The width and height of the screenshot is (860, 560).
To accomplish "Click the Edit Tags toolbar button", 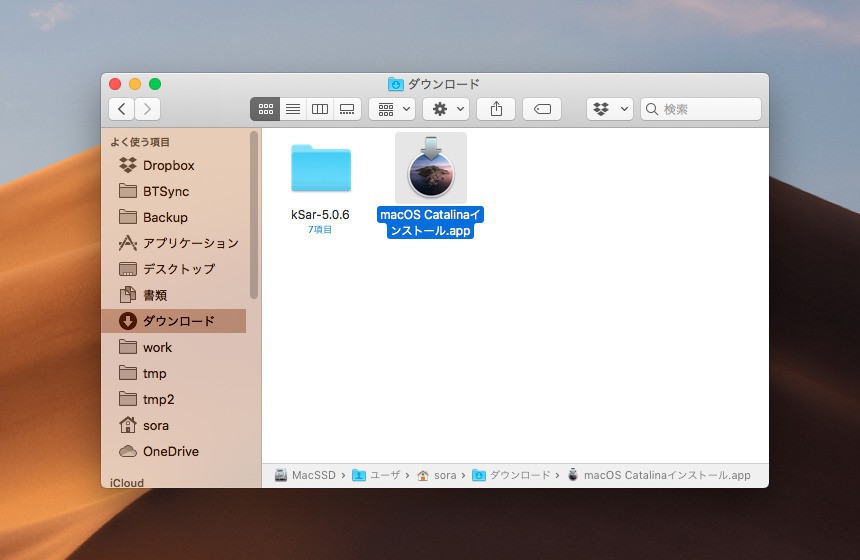I will [x=541, y=109].
